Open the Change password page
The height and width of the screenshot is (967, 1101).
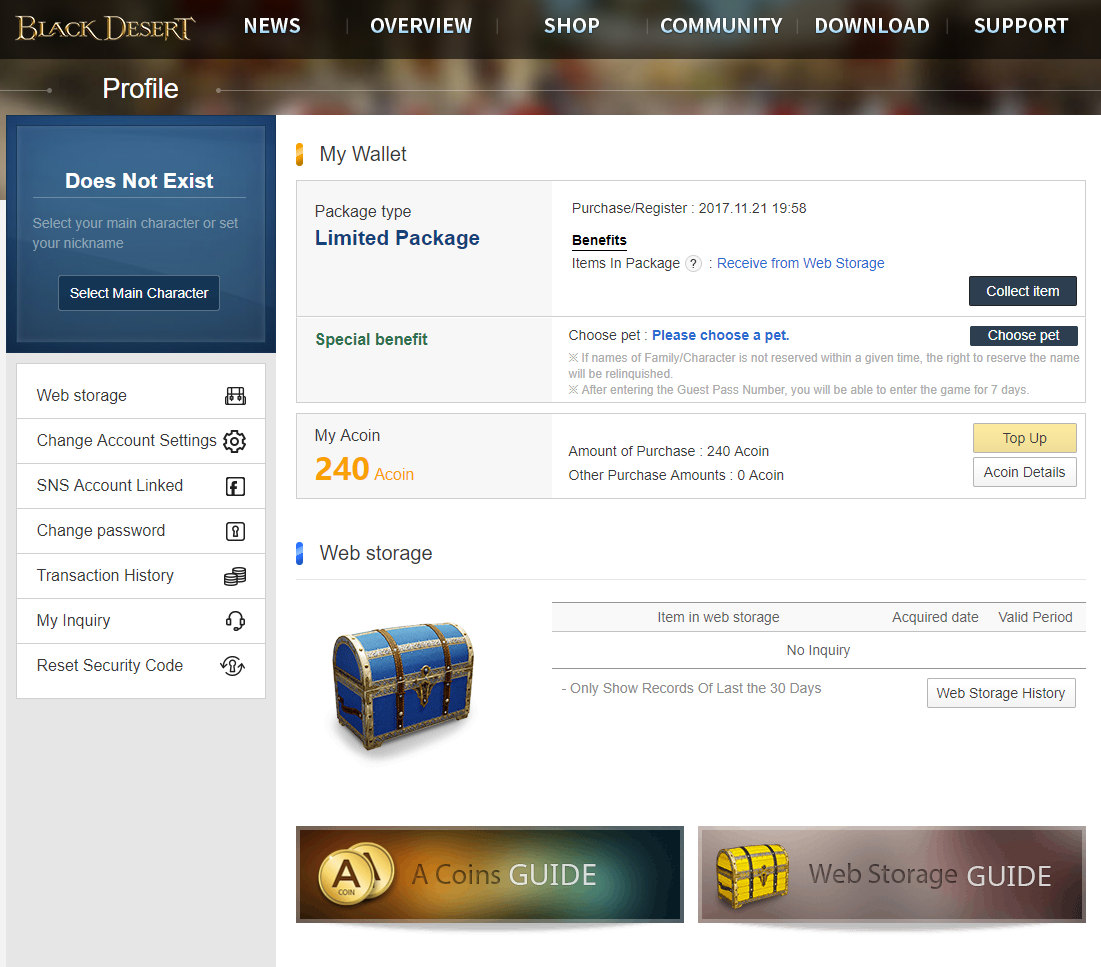coord(141,531)
